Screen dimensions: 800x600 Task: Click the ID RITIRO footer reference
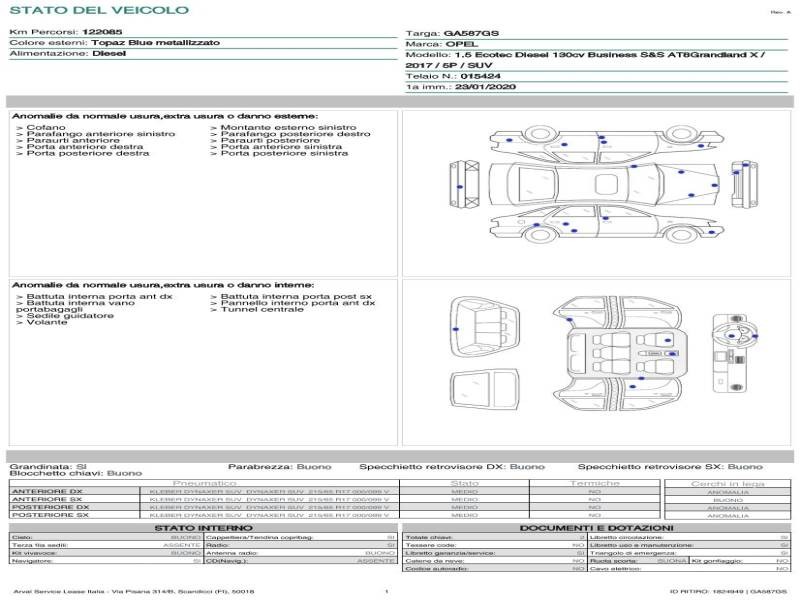point(729,592)
